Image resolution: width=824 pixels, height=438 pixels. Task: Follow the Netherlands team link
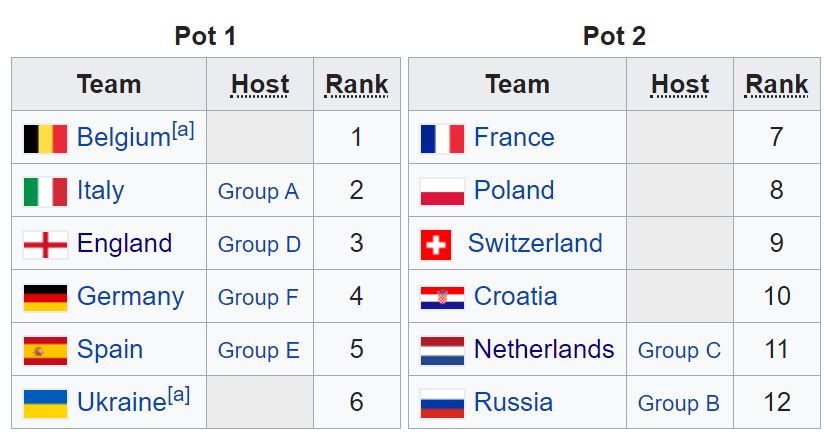544,349
